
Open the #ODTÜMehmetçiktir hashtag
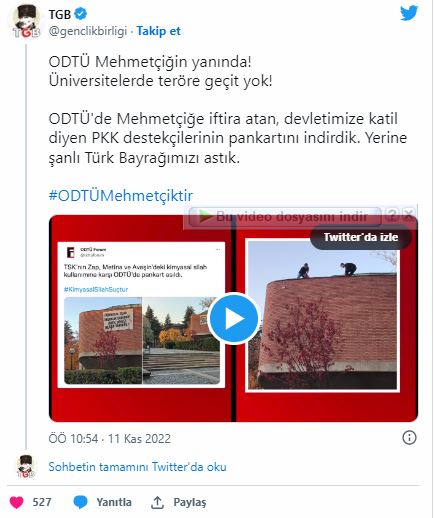coord(121,196)
